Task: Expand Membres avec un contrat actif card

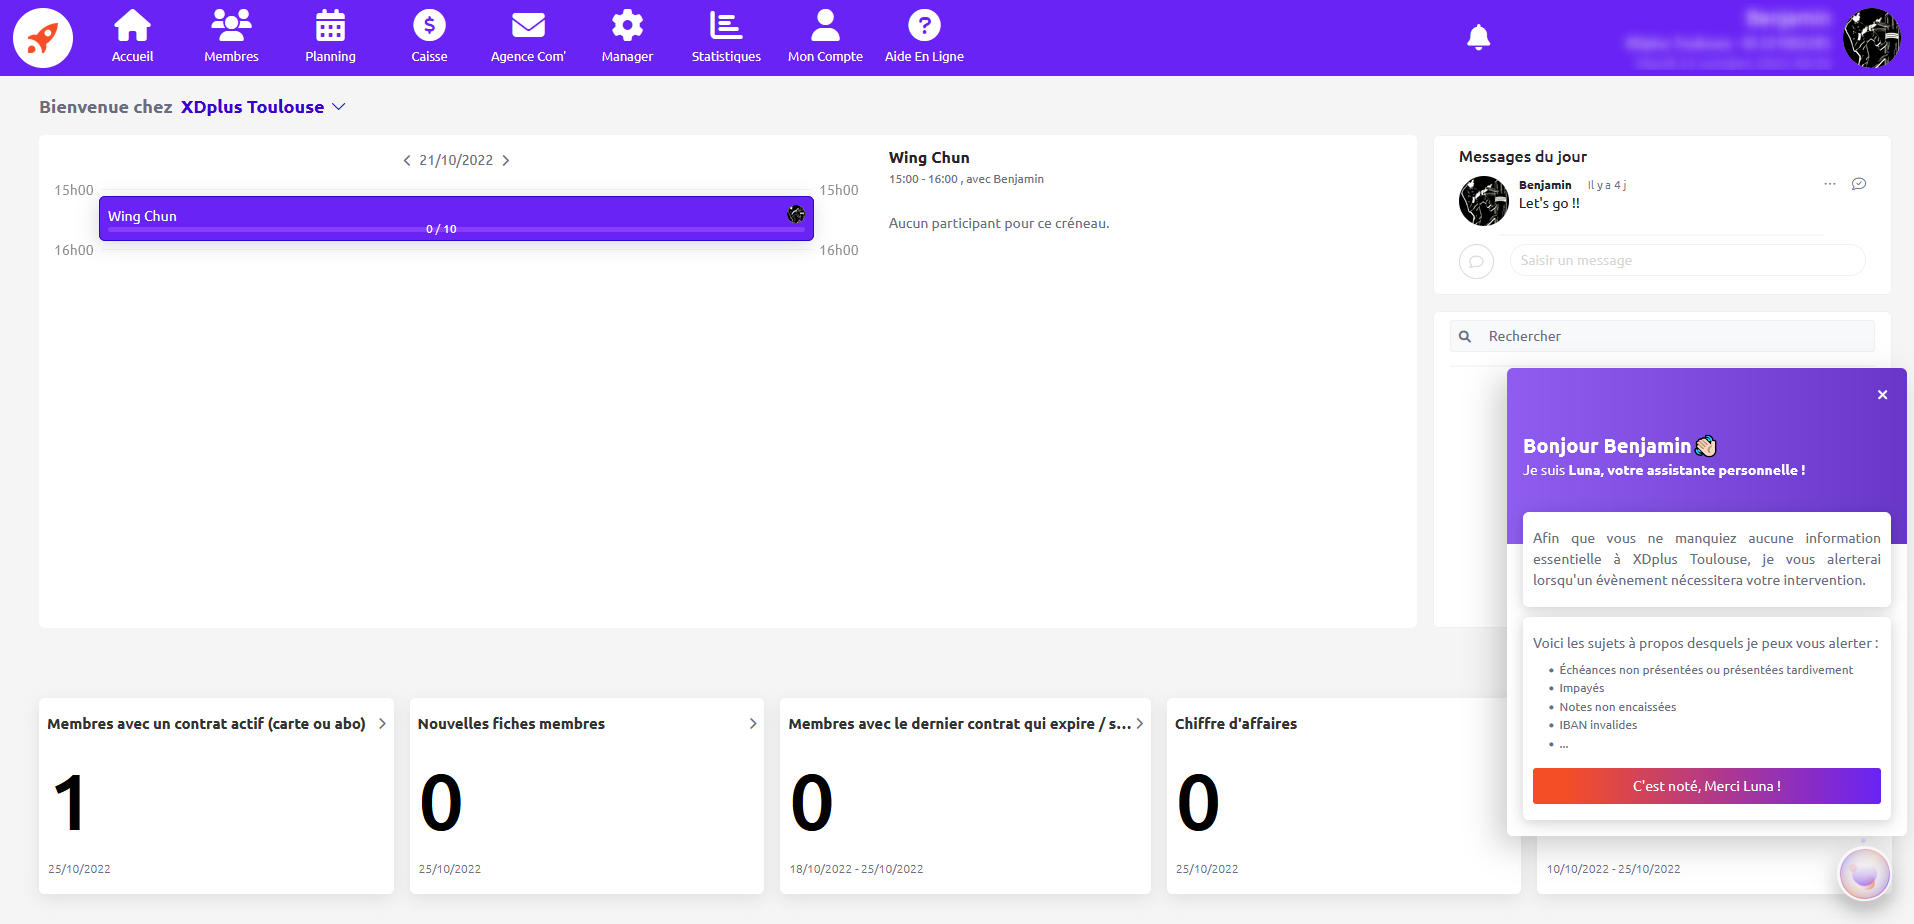Action: [382, 724]
